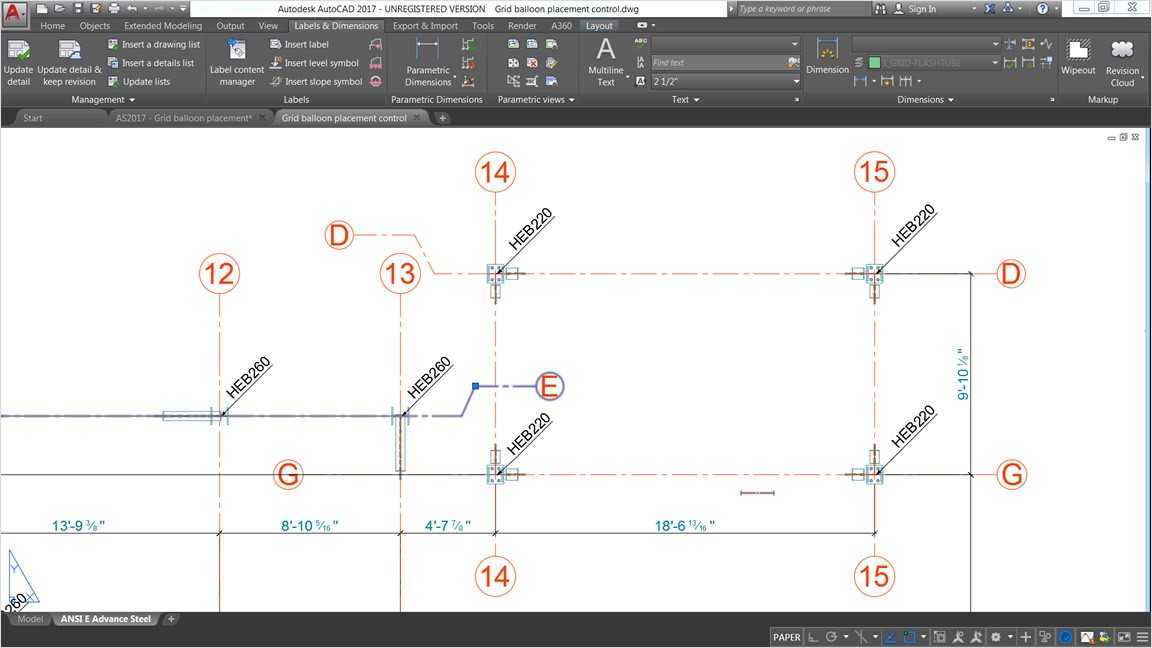Click Update lists button
This screenshot has height=648, width=1152.
(x=139, y=82)
